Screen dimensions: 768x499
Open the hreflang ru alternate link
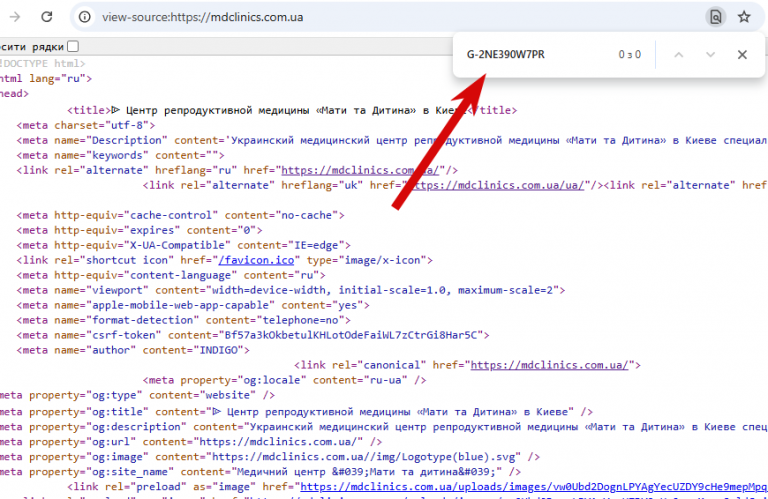[360, 170]
